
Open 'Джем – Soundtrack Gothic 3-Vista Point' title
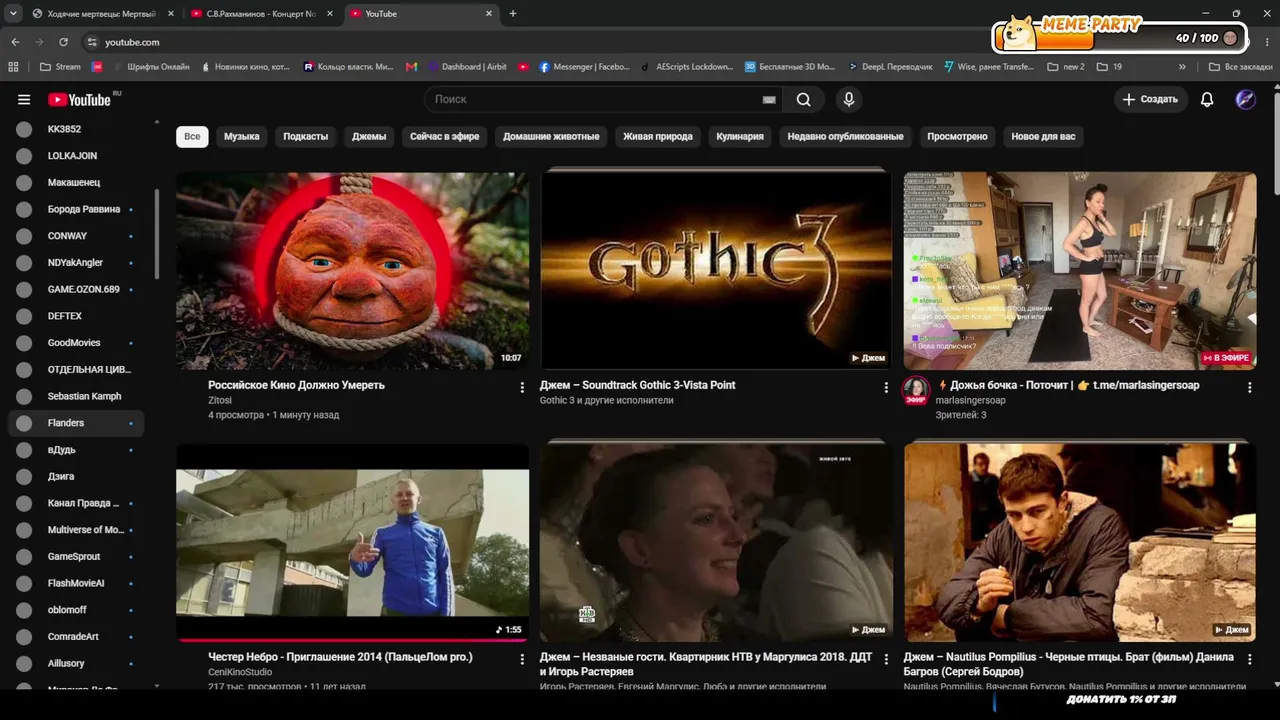pyautogui.click(x=638, y=385)
